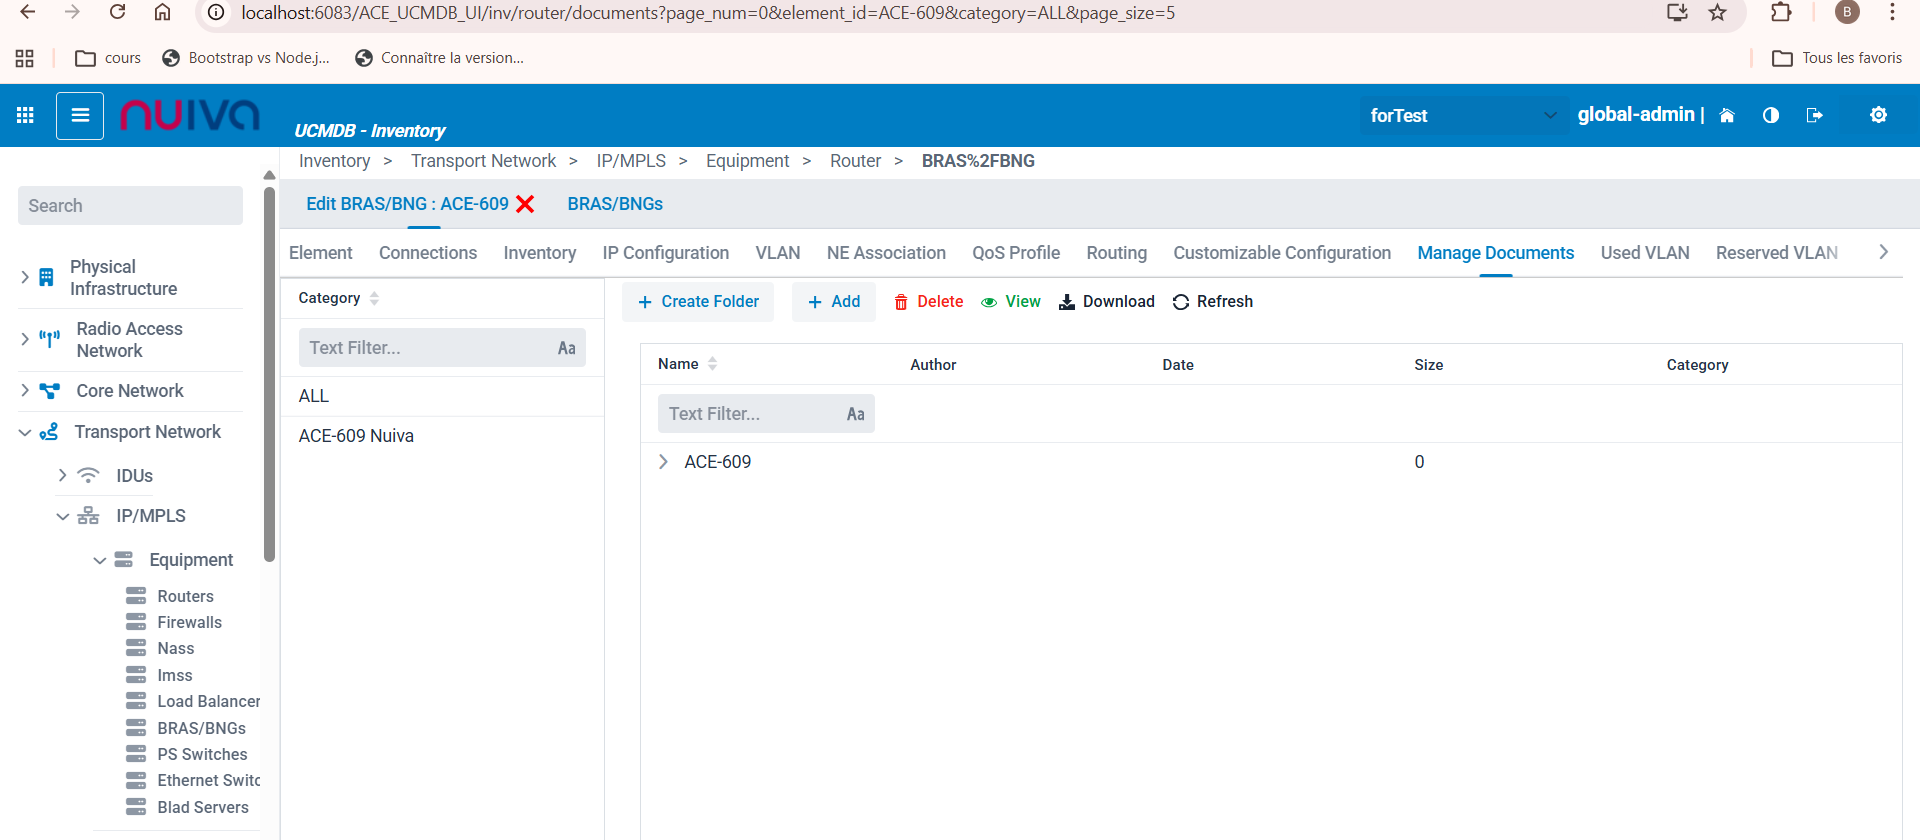Switch to the IP Configuration tab

665,253
